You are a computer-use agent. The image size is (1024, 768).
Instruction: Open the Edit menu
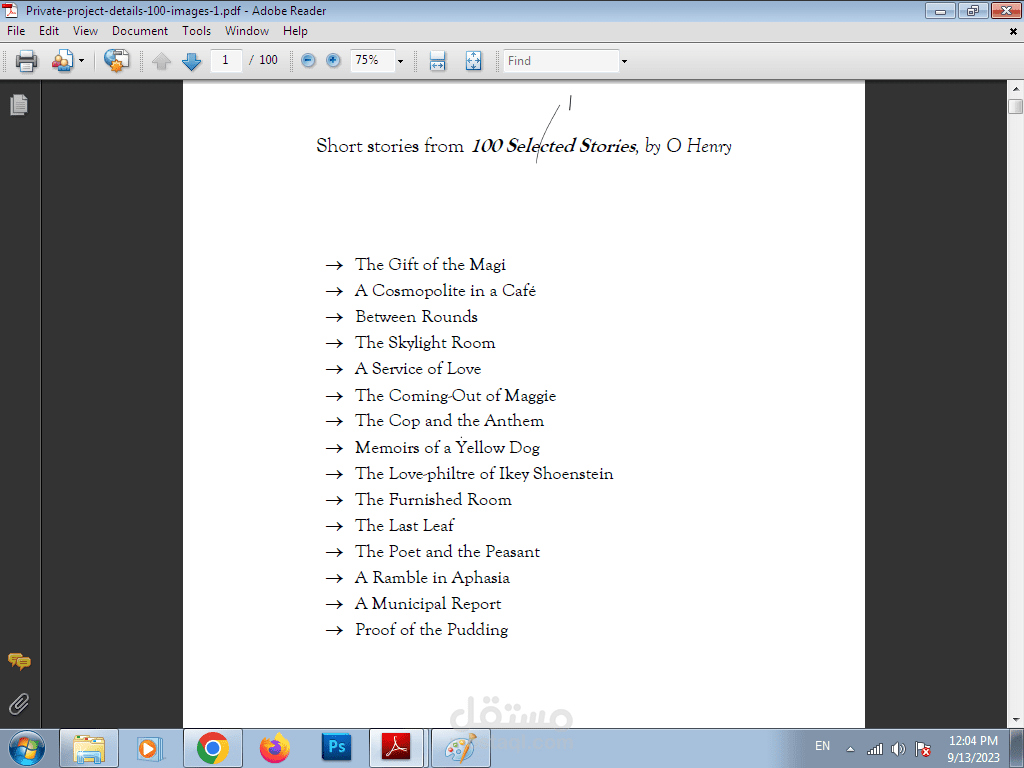click(x=48, y=31)
